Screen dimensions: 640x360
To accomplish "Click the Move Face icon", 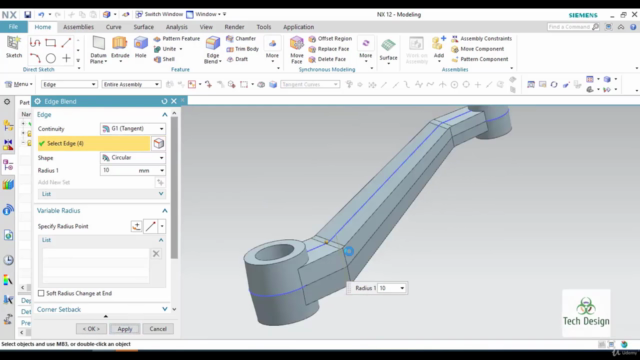I will point(297,43).
